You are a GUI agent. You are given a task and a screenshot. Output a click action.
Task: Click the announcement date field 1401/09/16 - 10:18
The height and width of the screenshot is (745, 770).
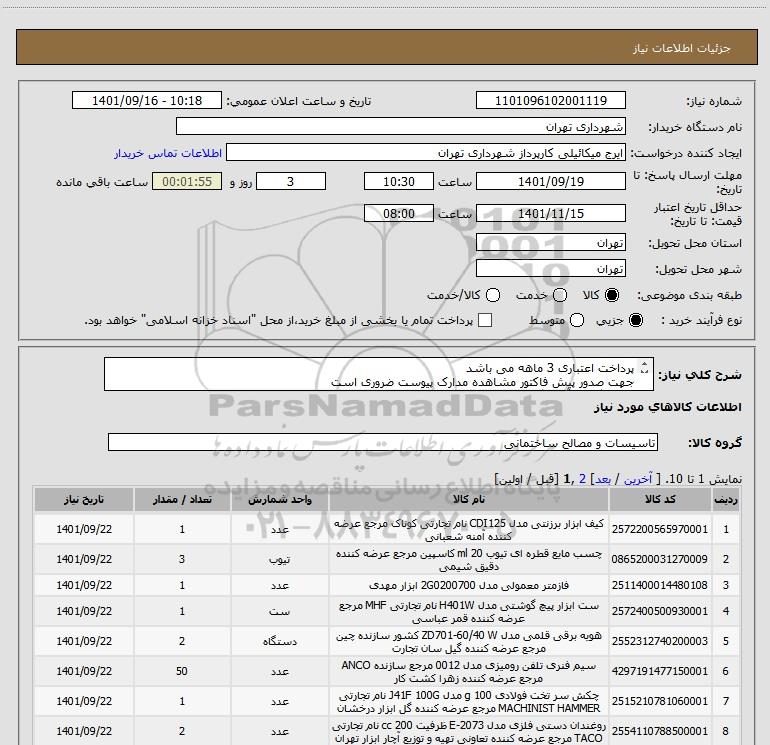coord(147,100)
